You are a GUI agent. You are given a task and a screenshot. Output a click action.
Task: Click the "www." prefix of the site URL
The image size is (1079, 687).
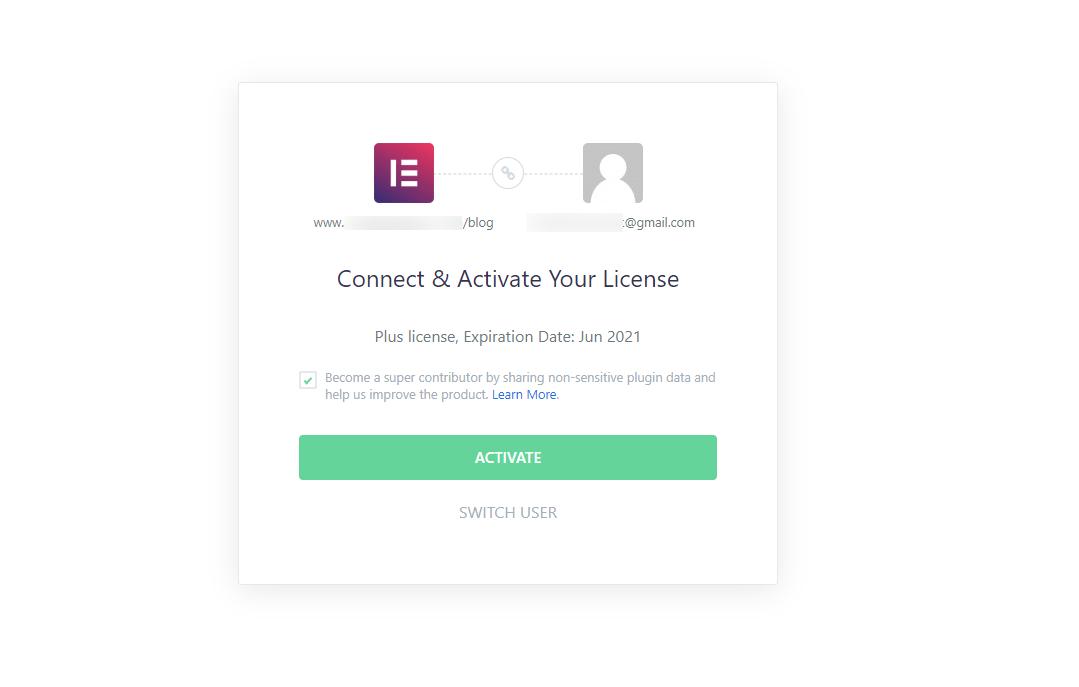[329, 223]
